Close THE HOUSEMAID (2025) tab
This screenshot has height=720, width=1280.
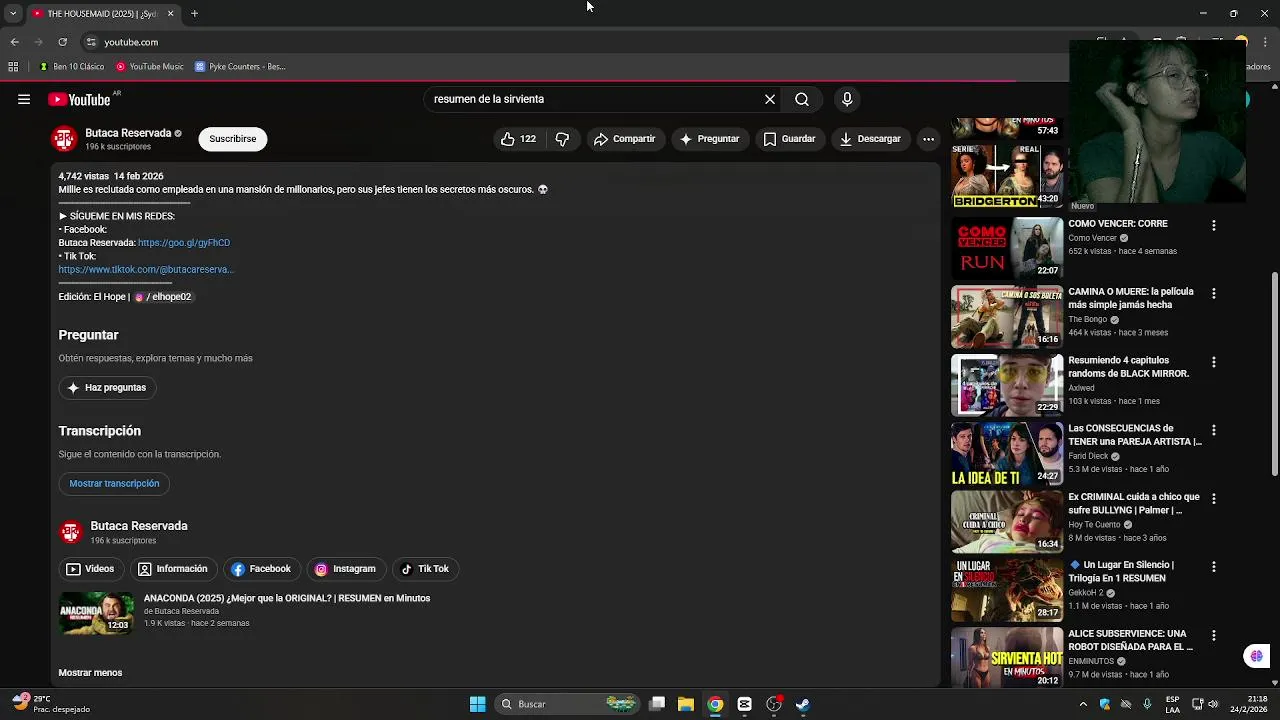point(170,13)
